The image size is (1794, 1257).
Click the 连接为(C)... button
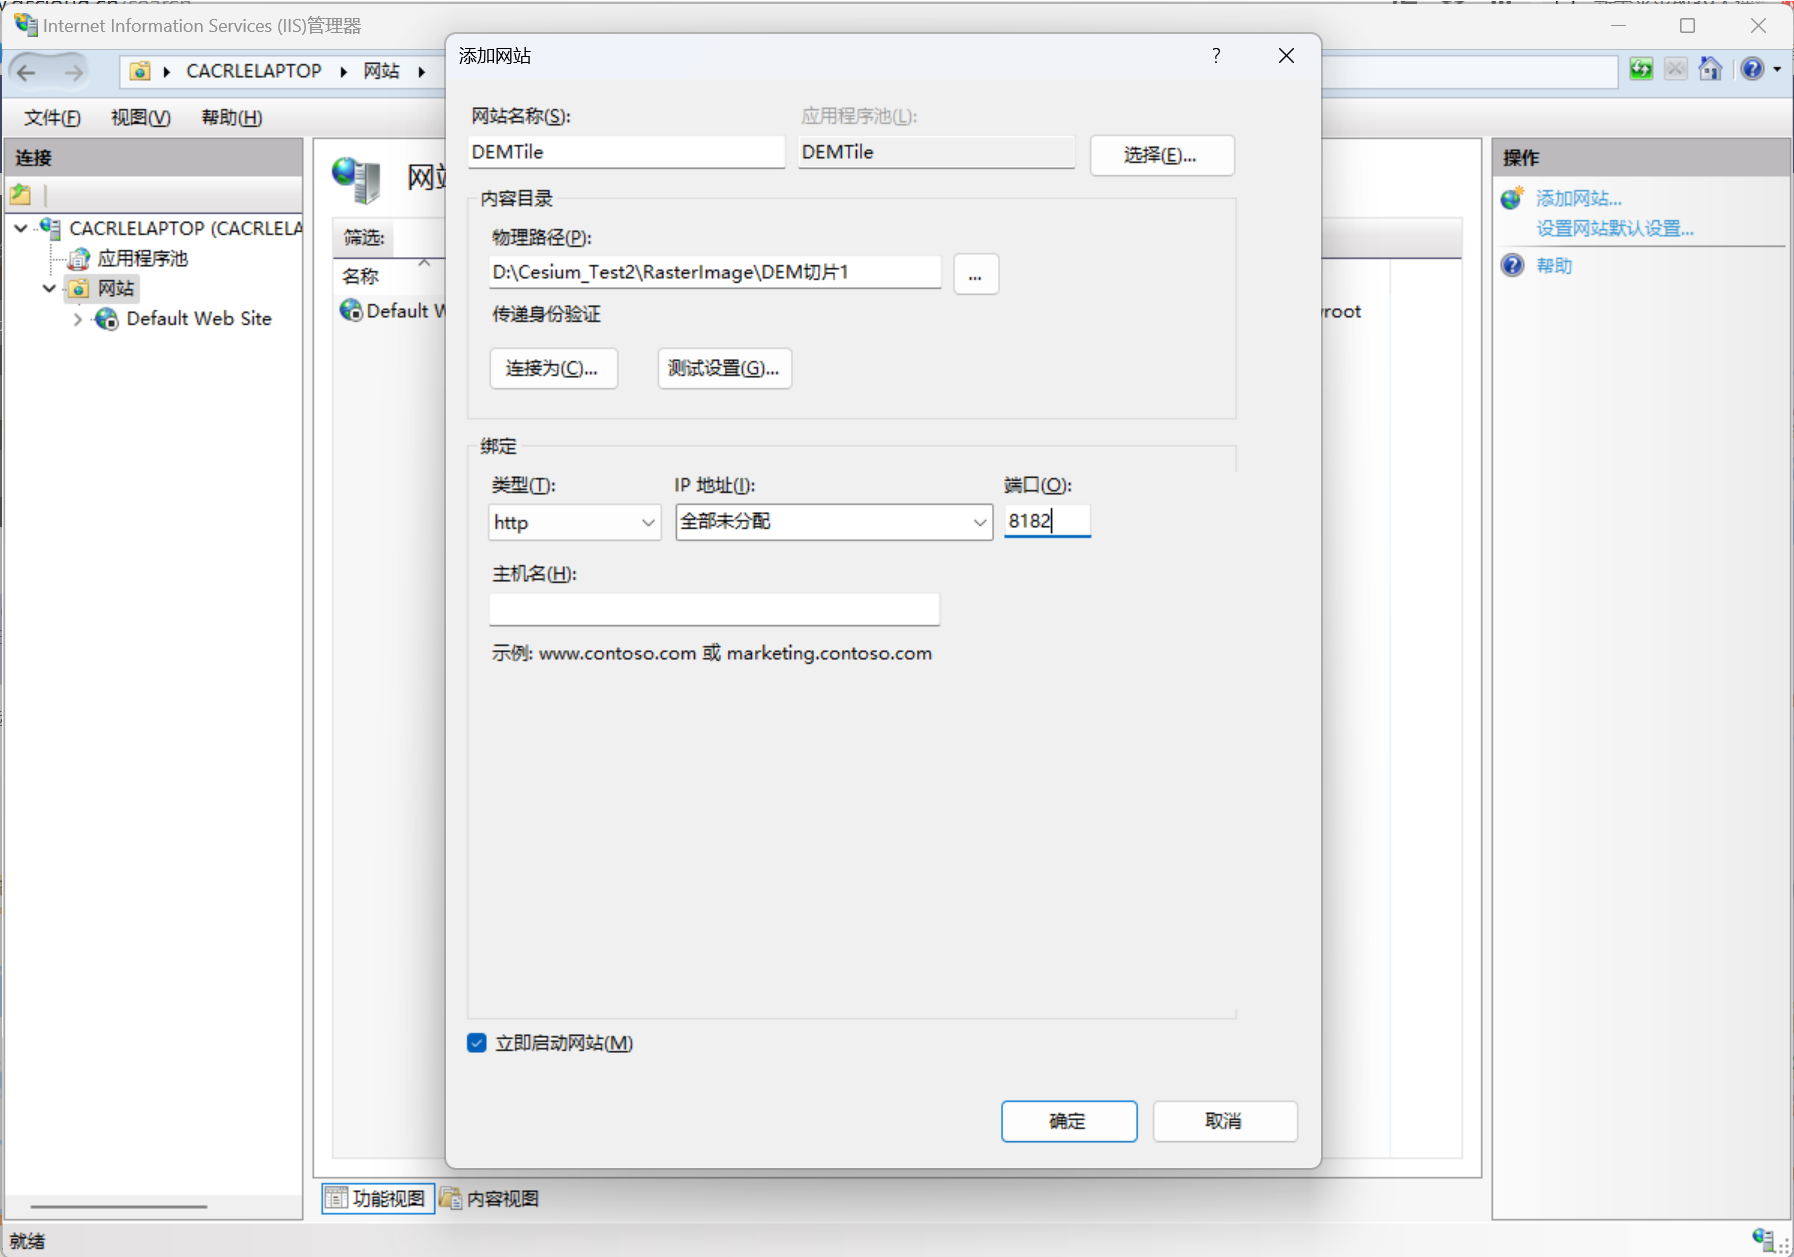tap(553, 368)
